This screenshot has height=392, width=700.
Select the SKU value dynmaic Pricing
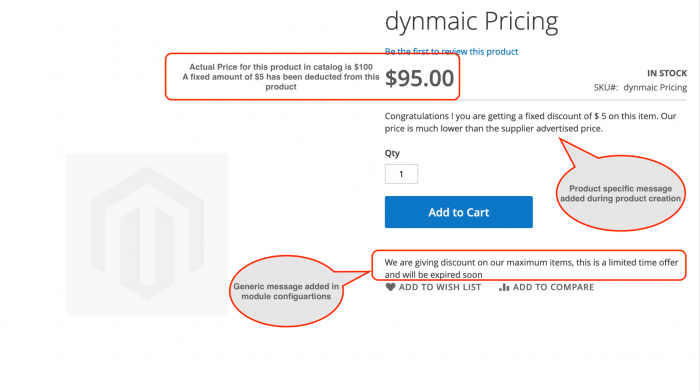pyautogui.click(x=655, y=88)
